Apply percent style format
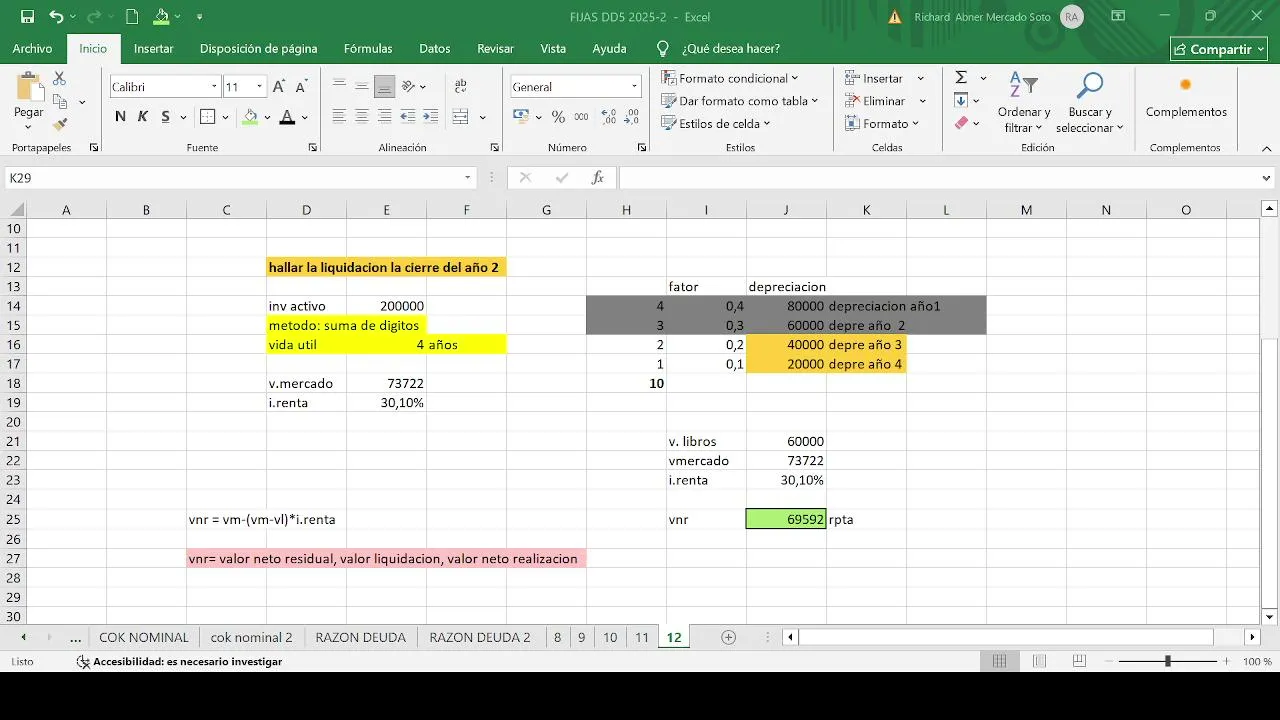This screenshot has height=720, width=1280. [x=558, y=117]
